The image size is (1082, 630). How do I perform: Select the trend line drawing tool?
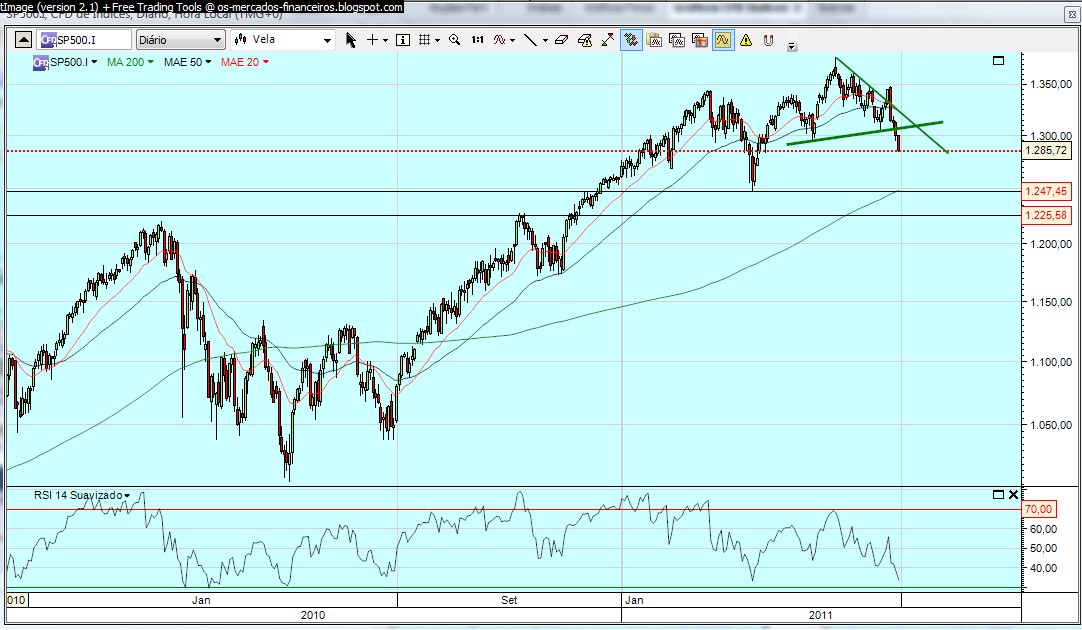point(530,40)
